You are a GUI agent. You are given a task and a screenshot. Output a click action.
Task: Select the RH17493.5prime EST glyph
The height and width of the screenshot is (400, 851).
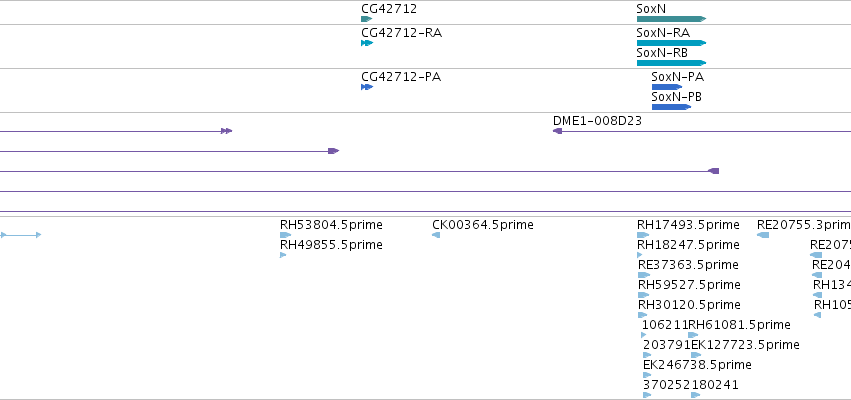643,235
